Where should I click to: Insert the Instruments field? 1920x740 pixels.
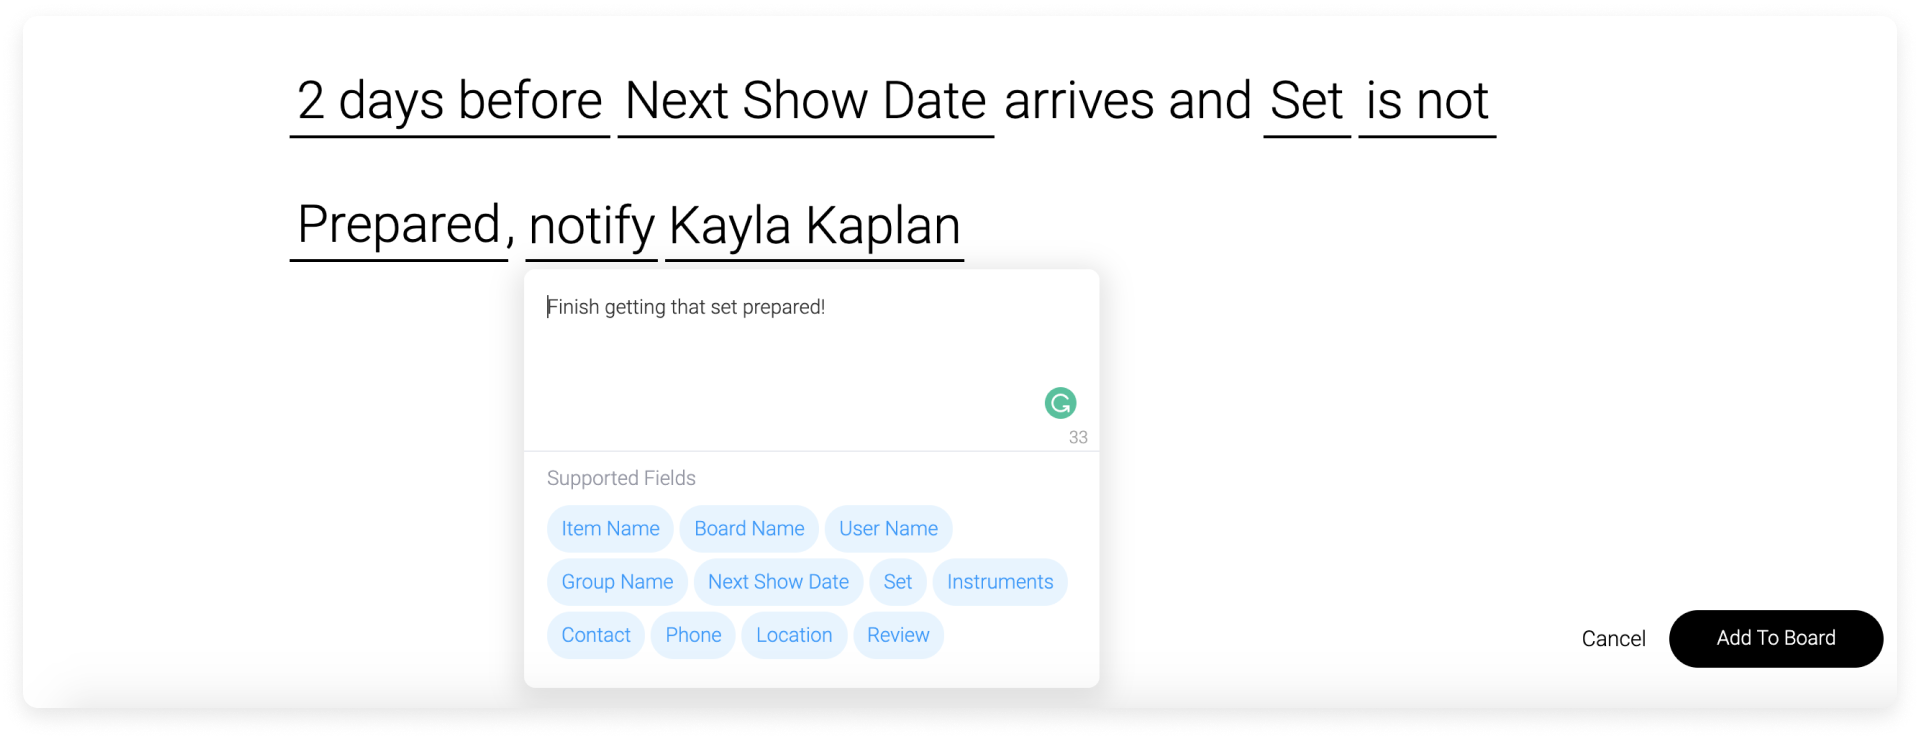click(1000, 582)
